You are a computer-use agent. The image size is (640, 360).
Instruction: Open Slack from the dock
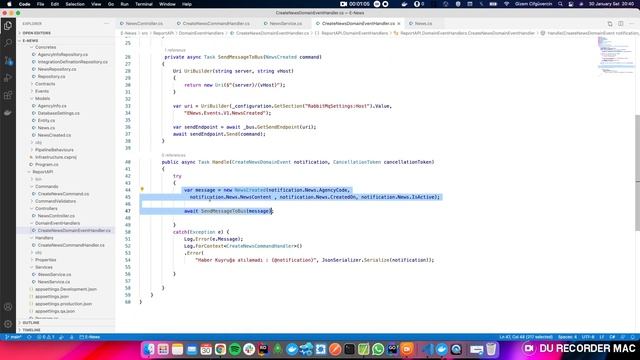tap(249, 349)
